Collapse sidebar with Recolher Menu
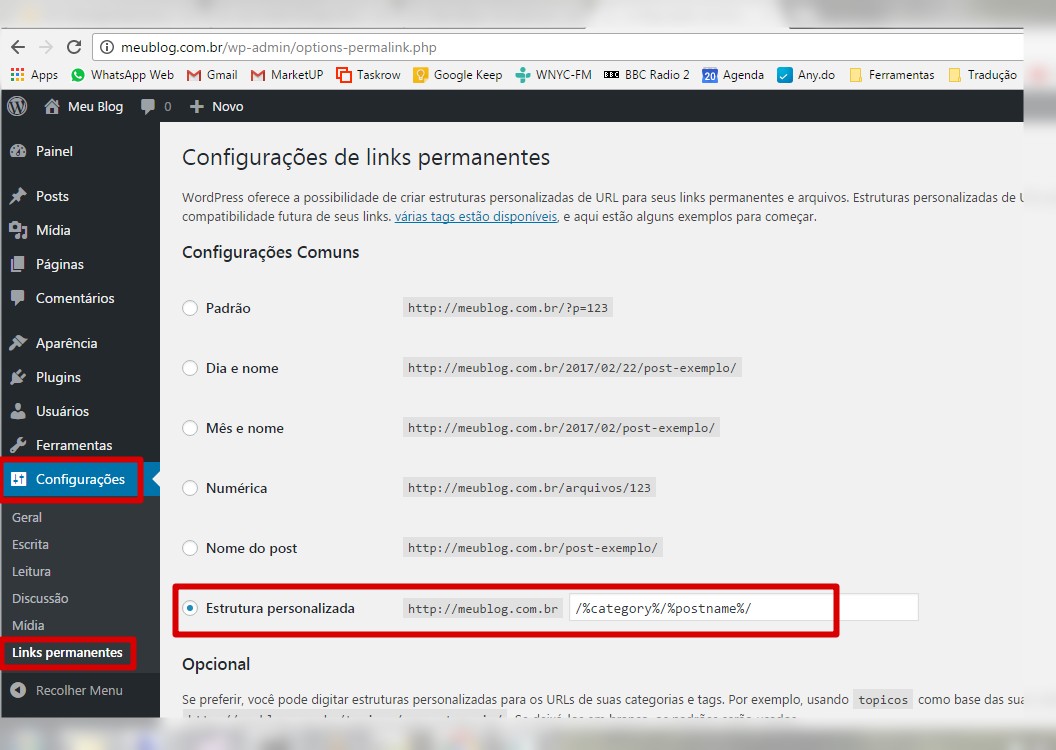The height and width of the screenshot is (750, 1056). click(x=67, y=691)
